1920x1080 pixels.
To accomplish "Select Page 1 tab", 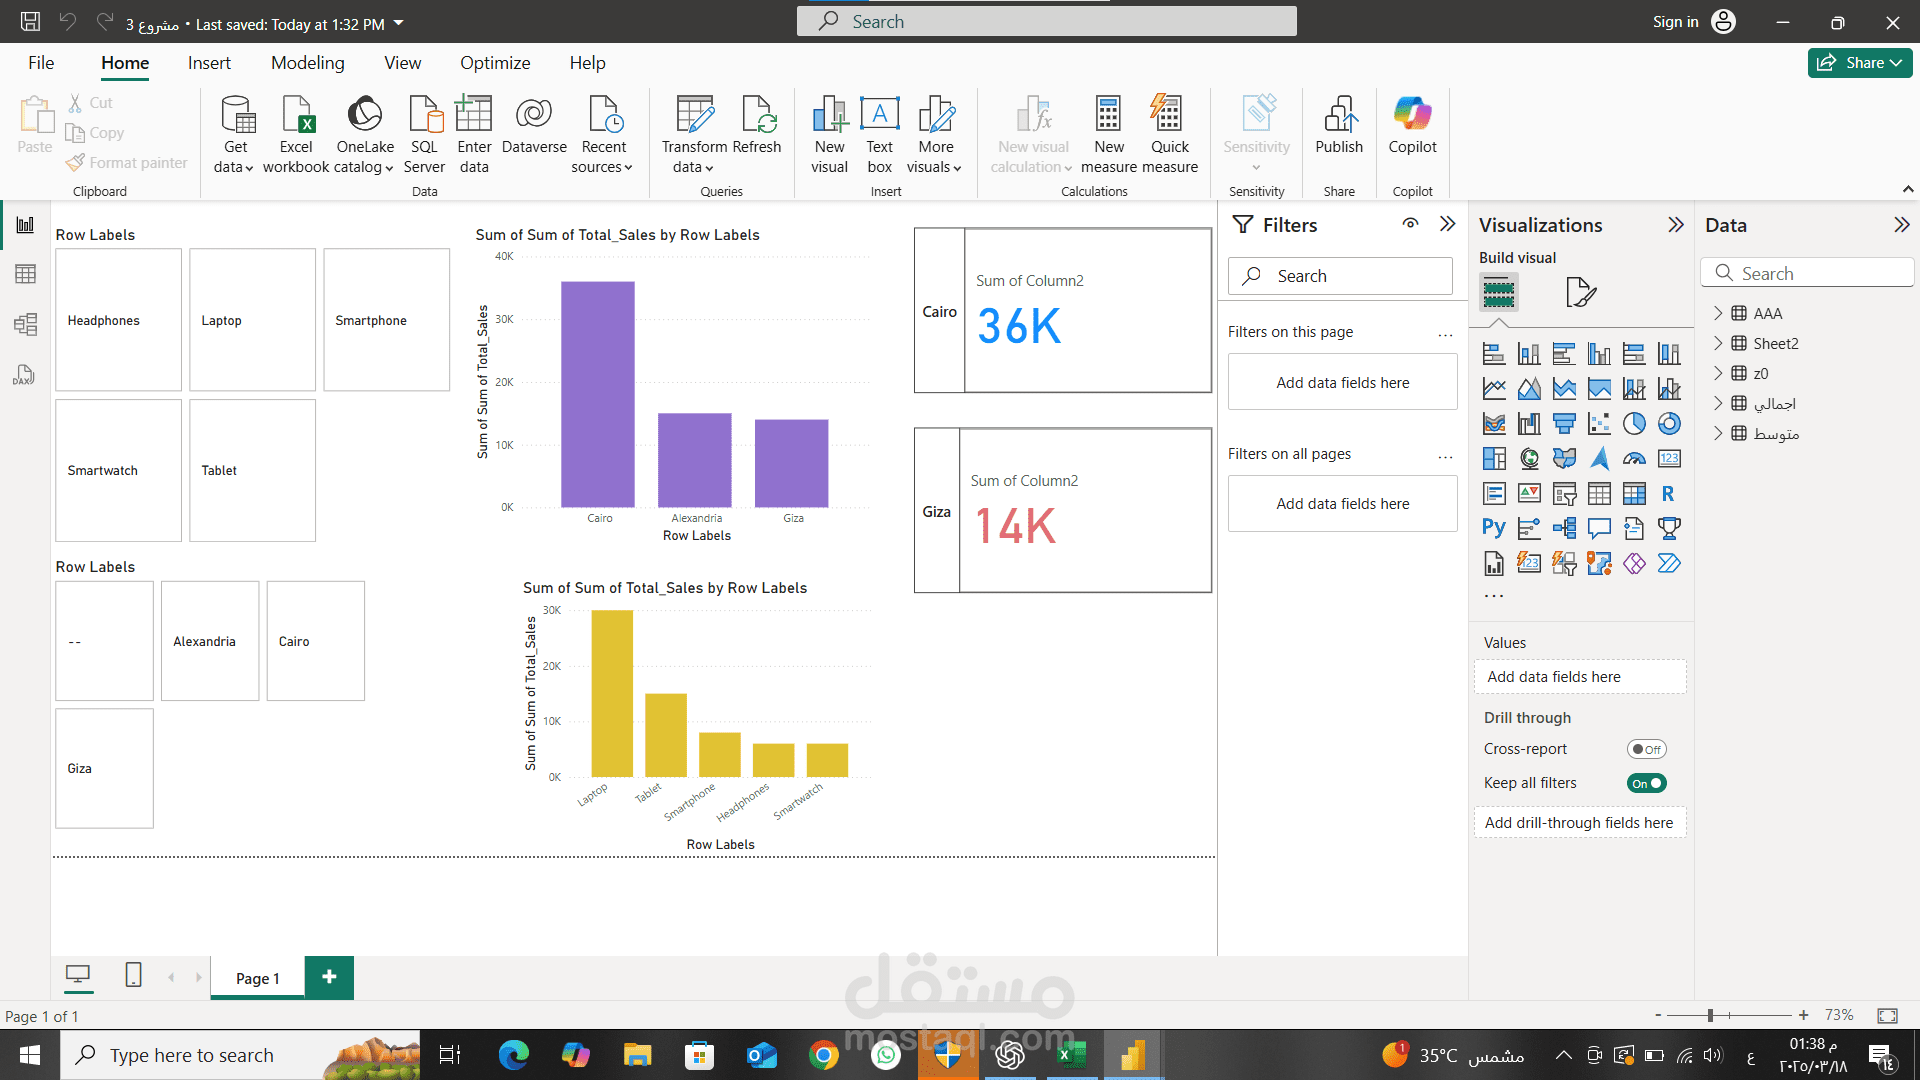I will (257, 978).
